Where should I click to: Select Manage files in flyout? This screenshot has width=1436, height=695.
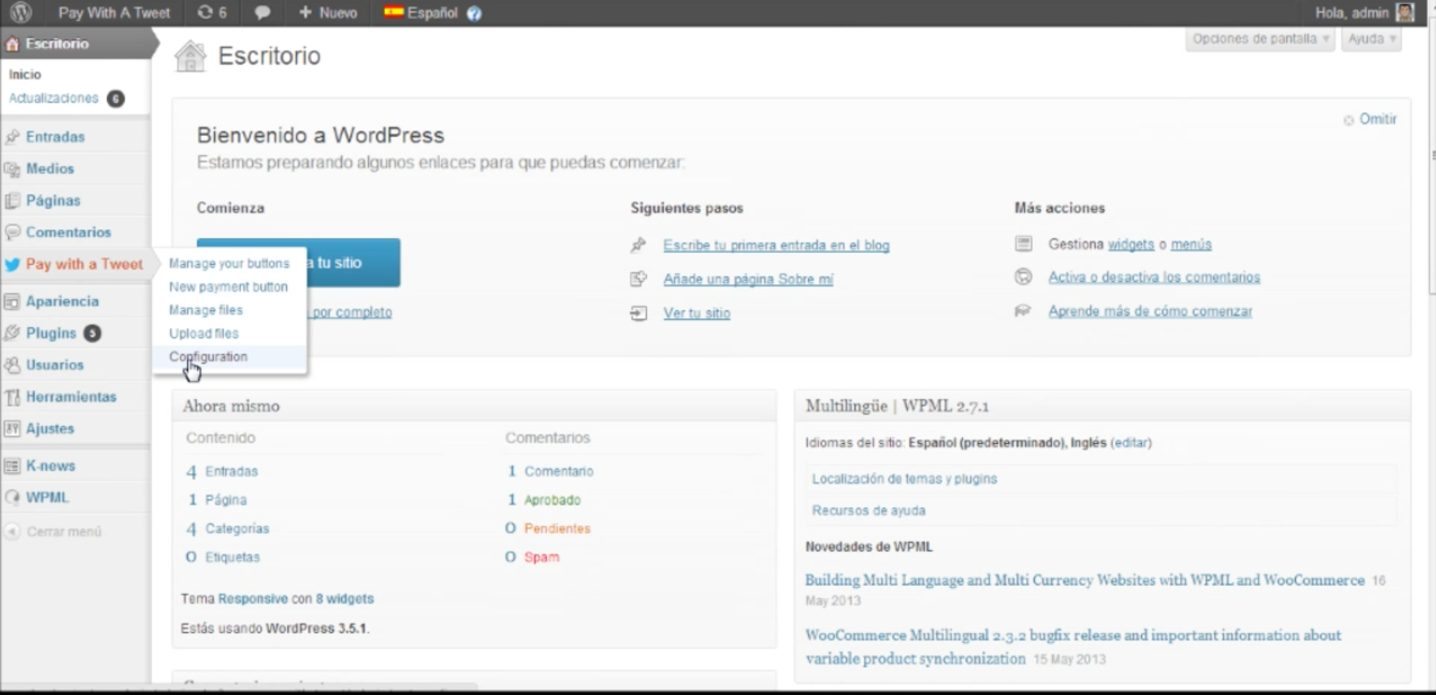(206, 310)
